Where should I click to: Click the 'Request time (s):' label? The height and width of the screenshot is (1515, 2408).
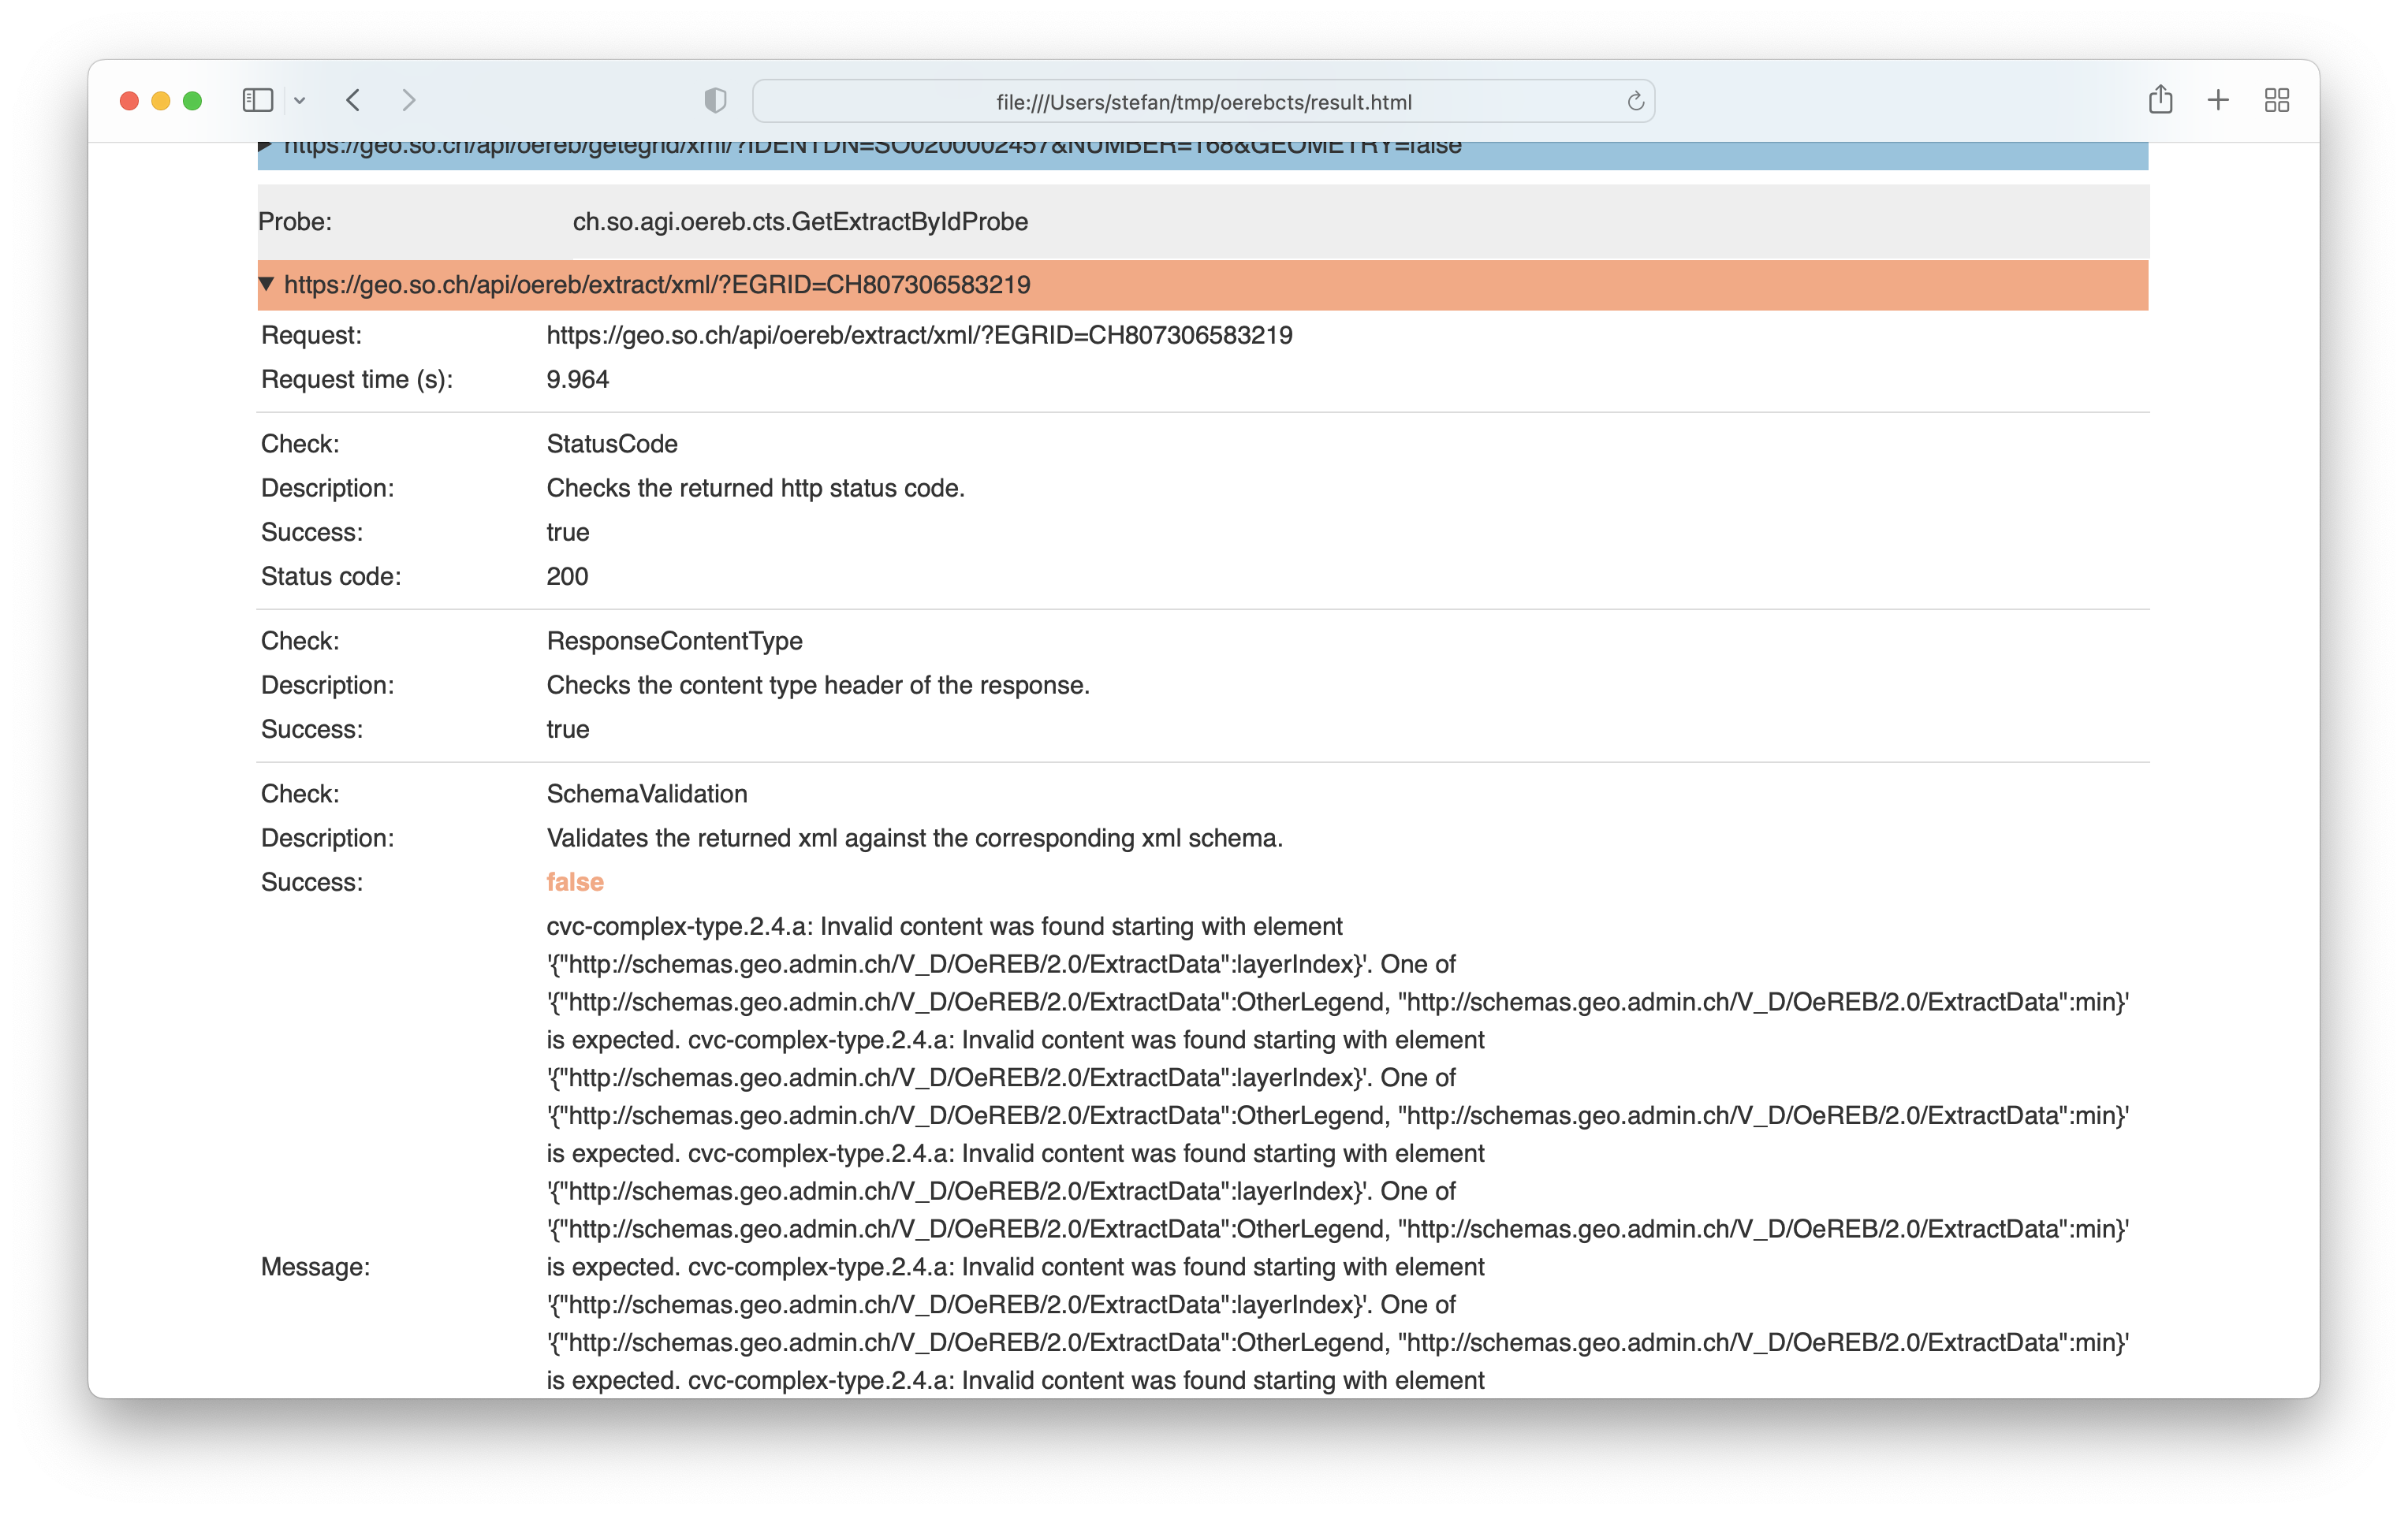pyautogui.click(x=357, y=380)
